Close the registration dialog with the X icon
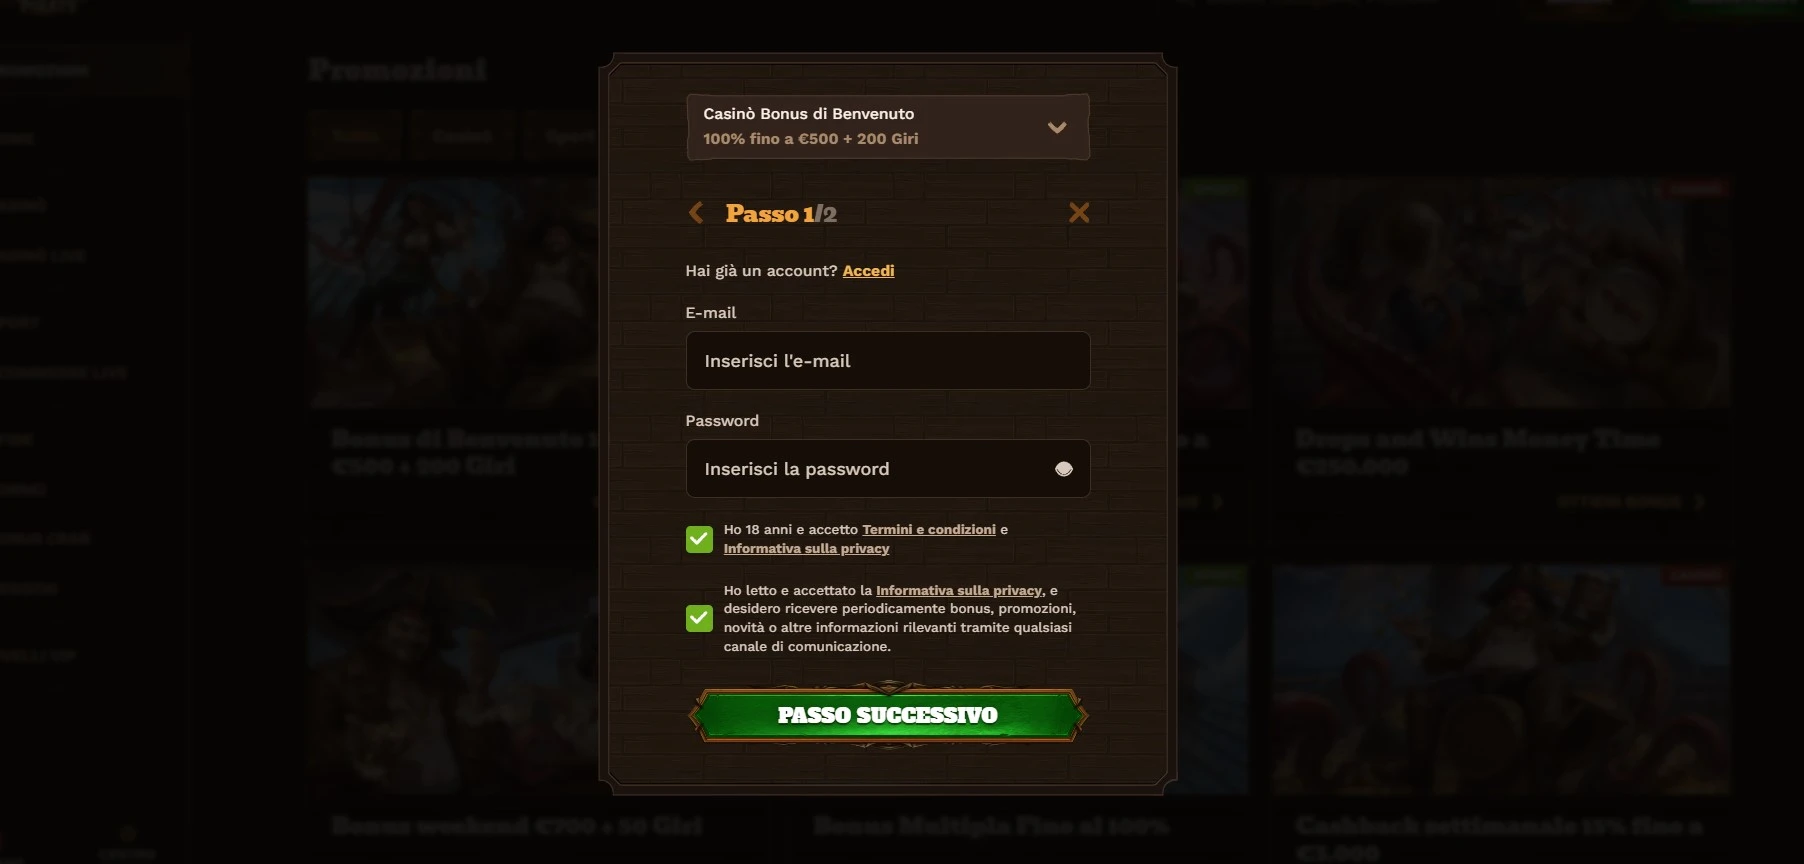 (x=1079, y=212)
